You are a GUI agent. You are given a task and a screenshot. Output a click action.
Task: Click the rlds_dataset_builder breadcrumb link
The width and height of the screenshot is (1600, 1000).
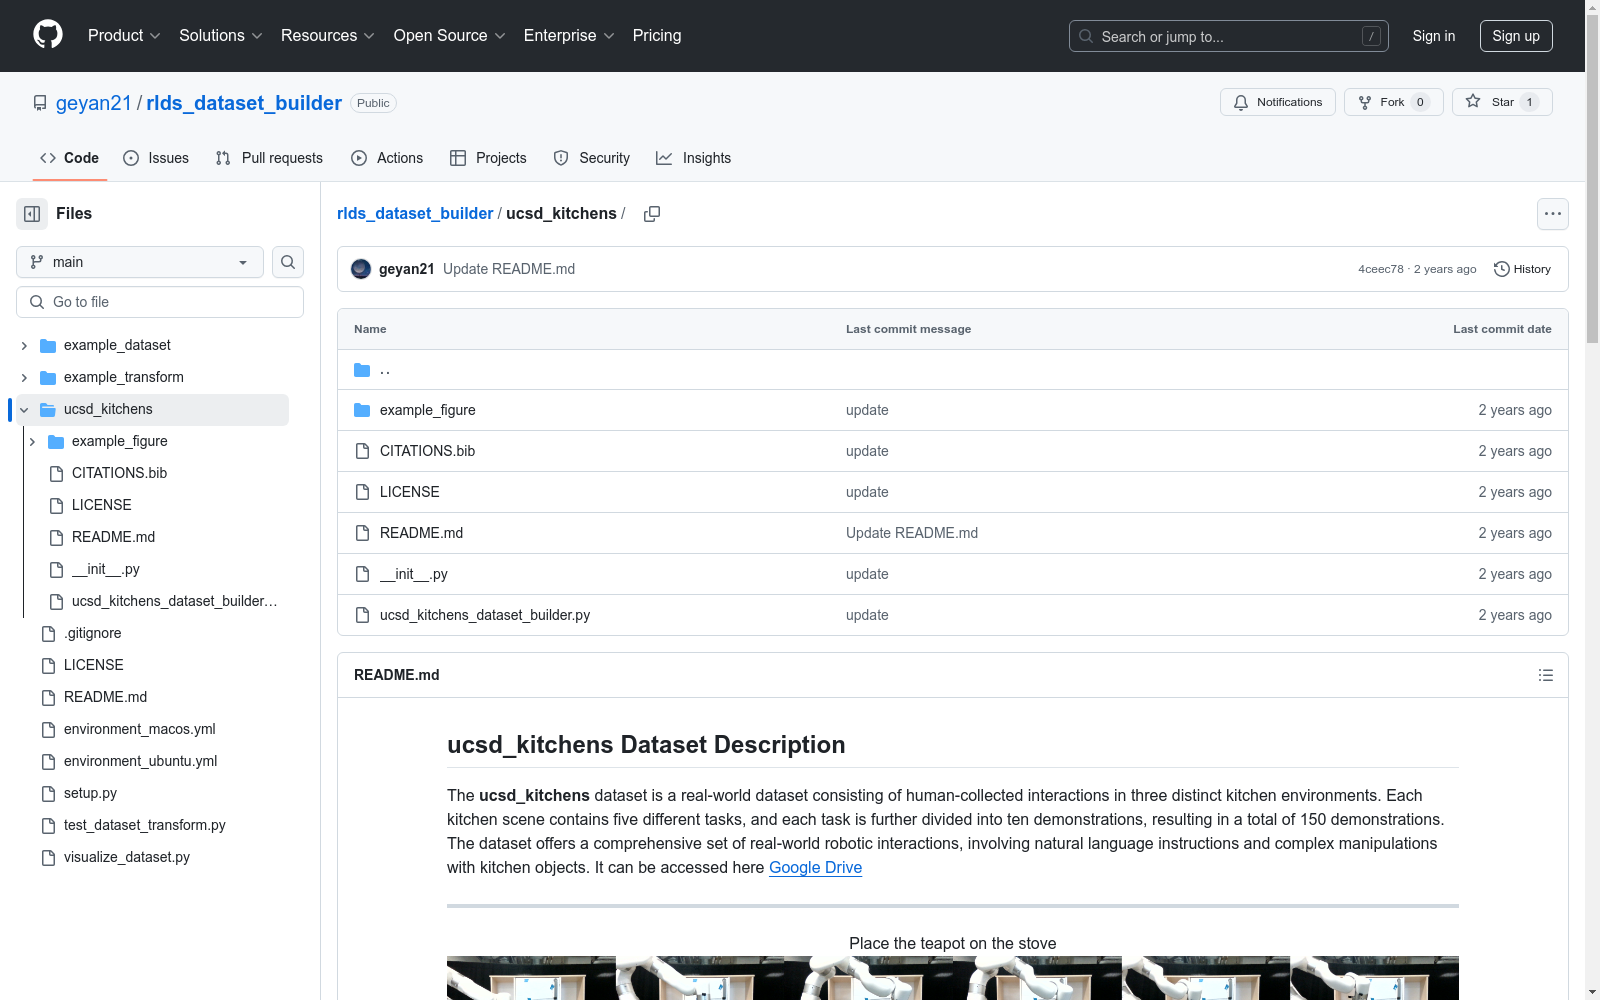click(415, 214)
